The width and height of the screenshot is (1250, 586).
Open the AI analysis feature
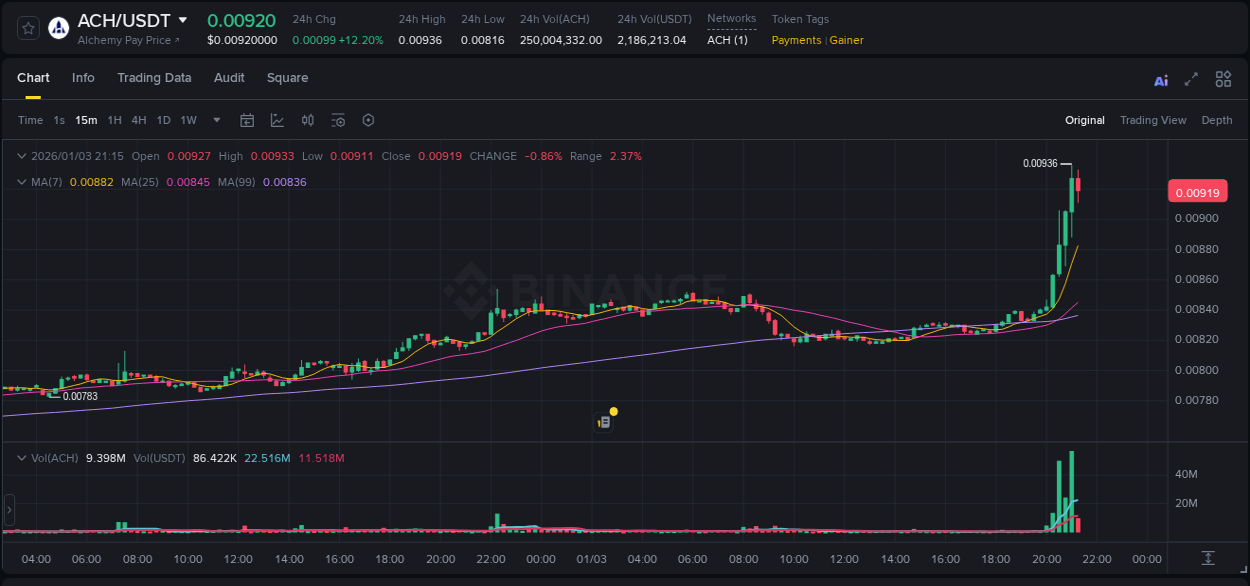pos(1161,79)
